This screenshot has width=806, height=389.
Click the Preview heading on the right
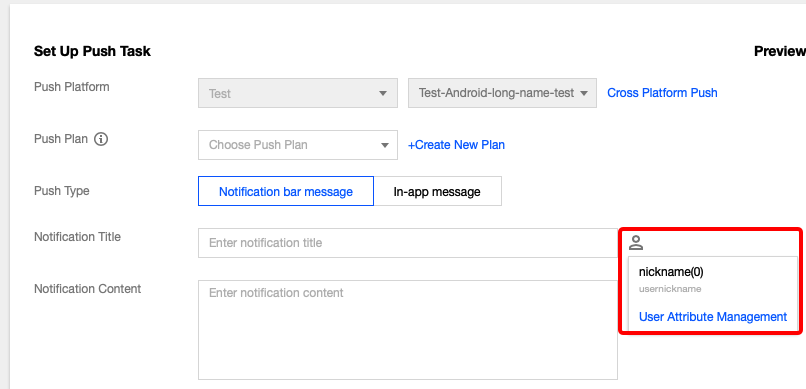pyautogui.click(x=779, y=51)
